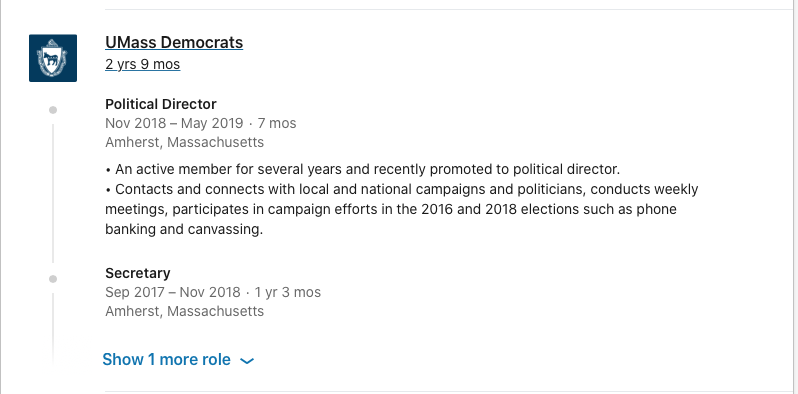Screen dimensions: 798x394
Task: Open the UMass Democrats company logo
Action: pos(53,58)
